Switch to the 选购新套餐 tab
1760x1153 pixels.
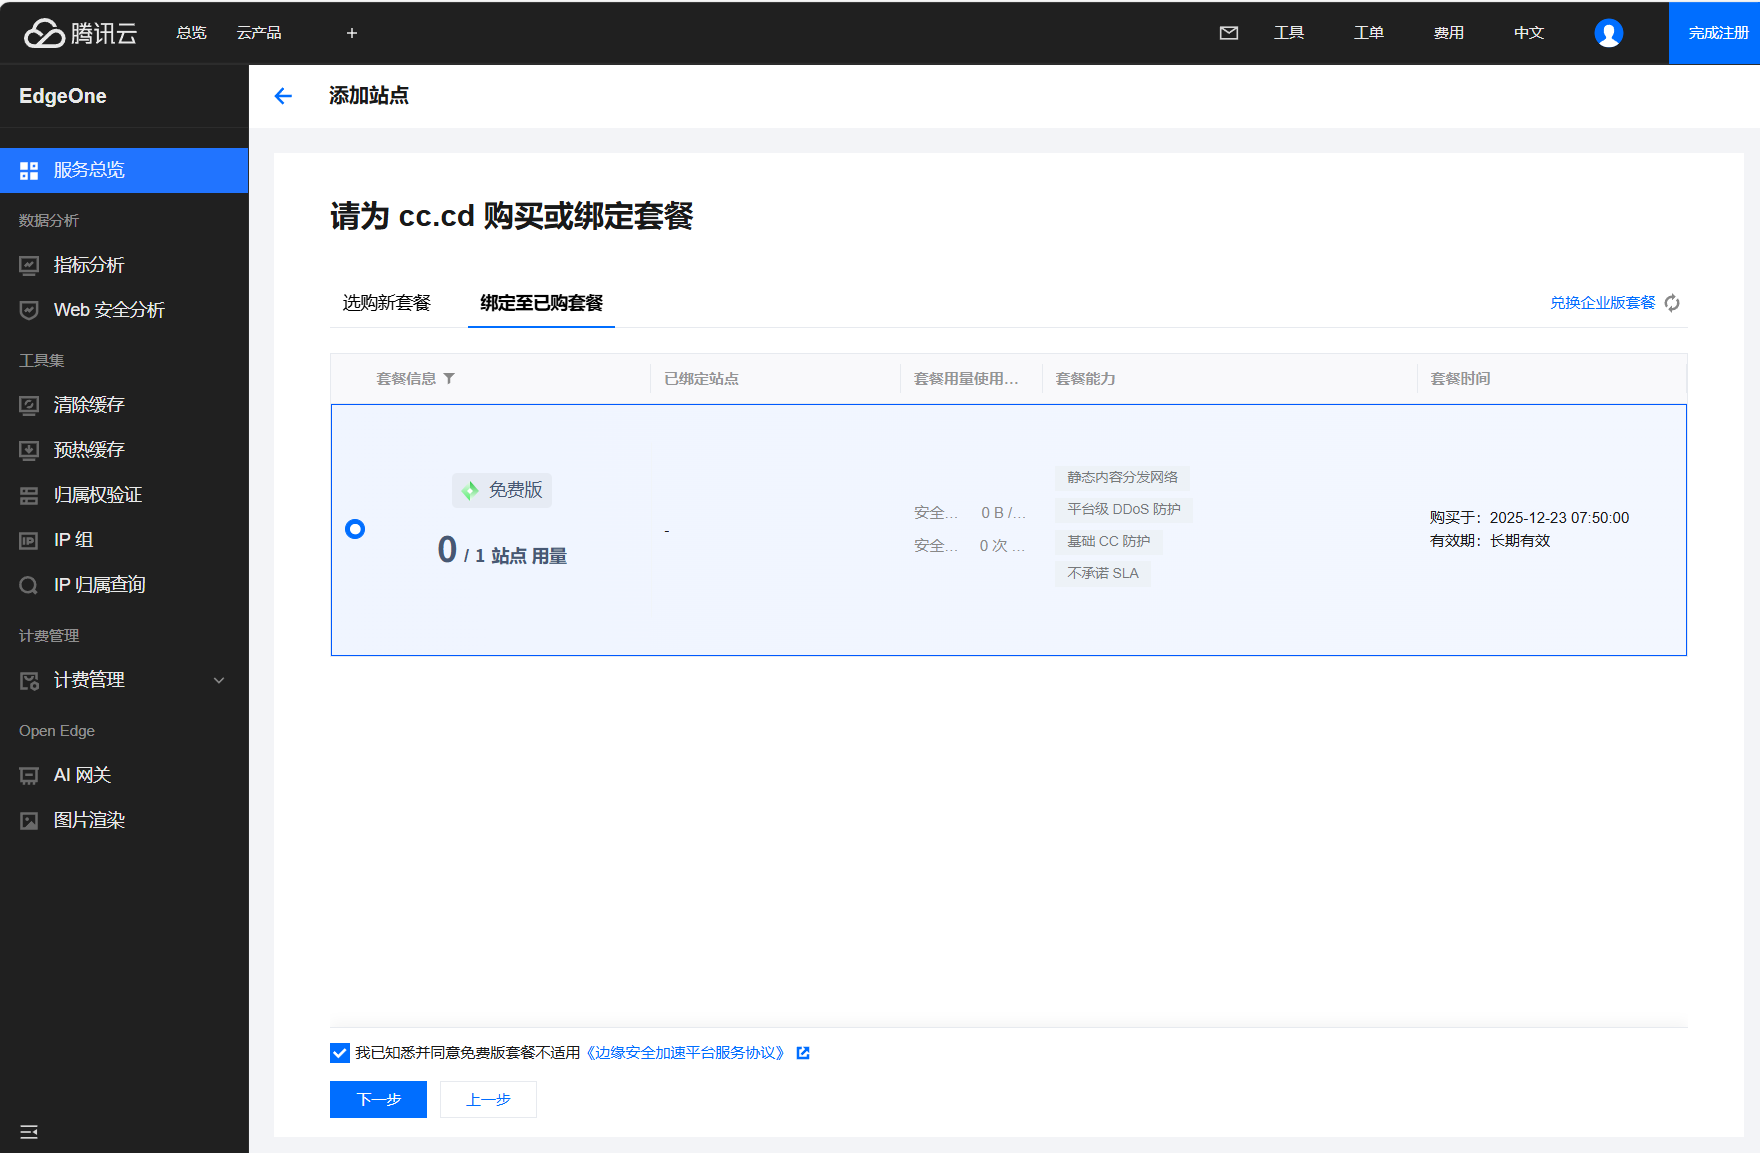pyautogui.click(x=386, y=303)
